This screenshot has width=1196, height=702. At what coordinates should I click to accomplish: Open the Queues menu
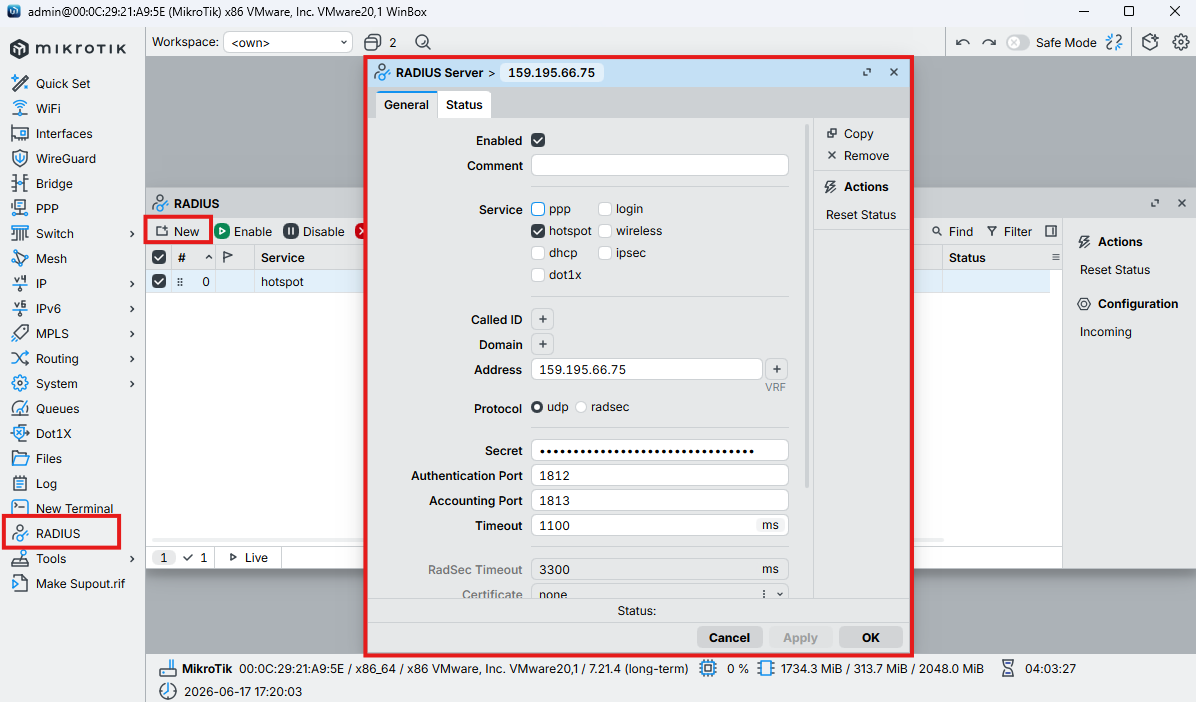(46, 409)
